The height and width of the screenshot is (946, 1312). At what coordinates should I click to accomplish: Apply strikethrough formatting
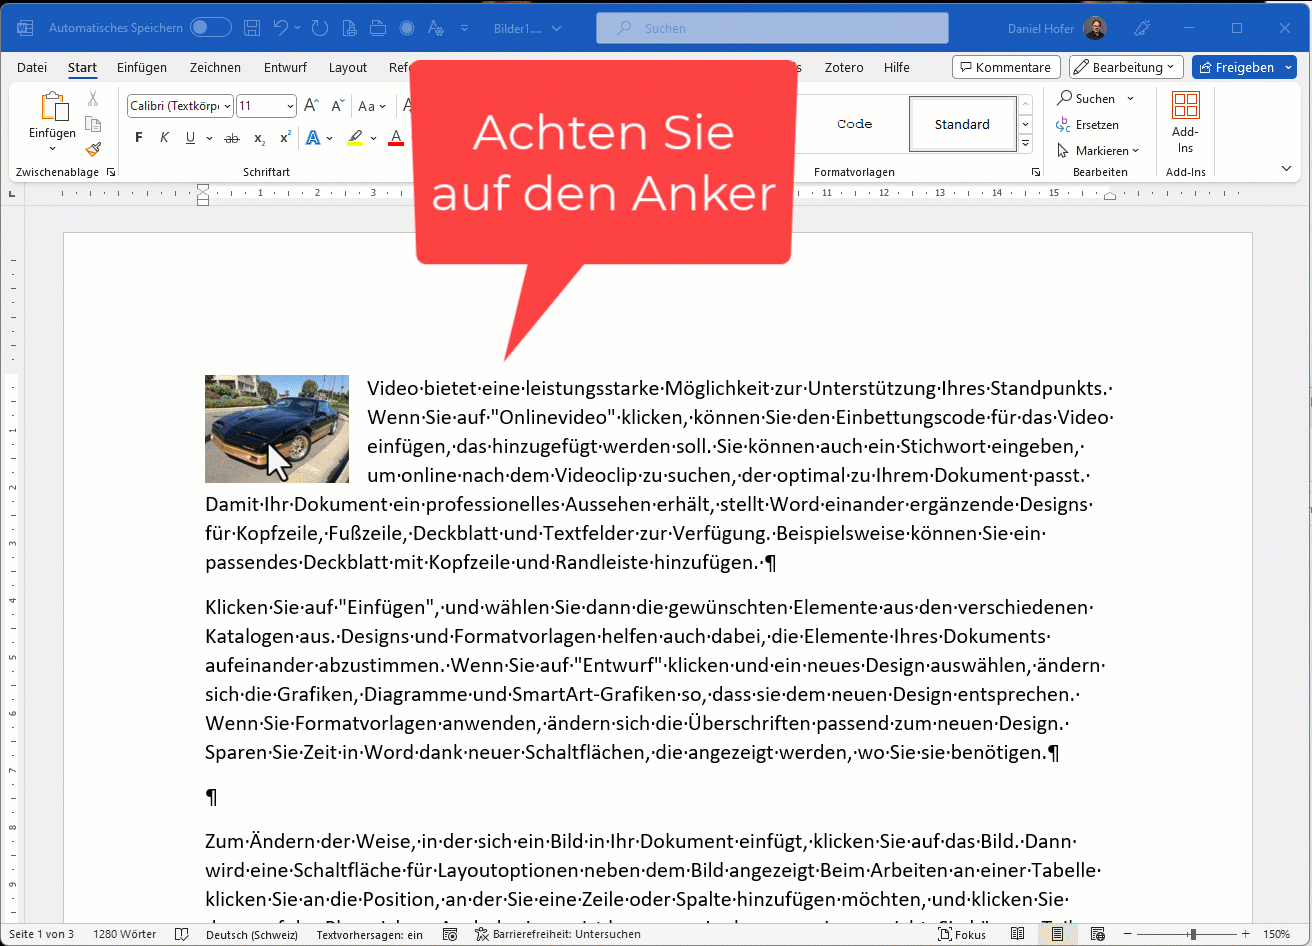(x=232, y=138)
